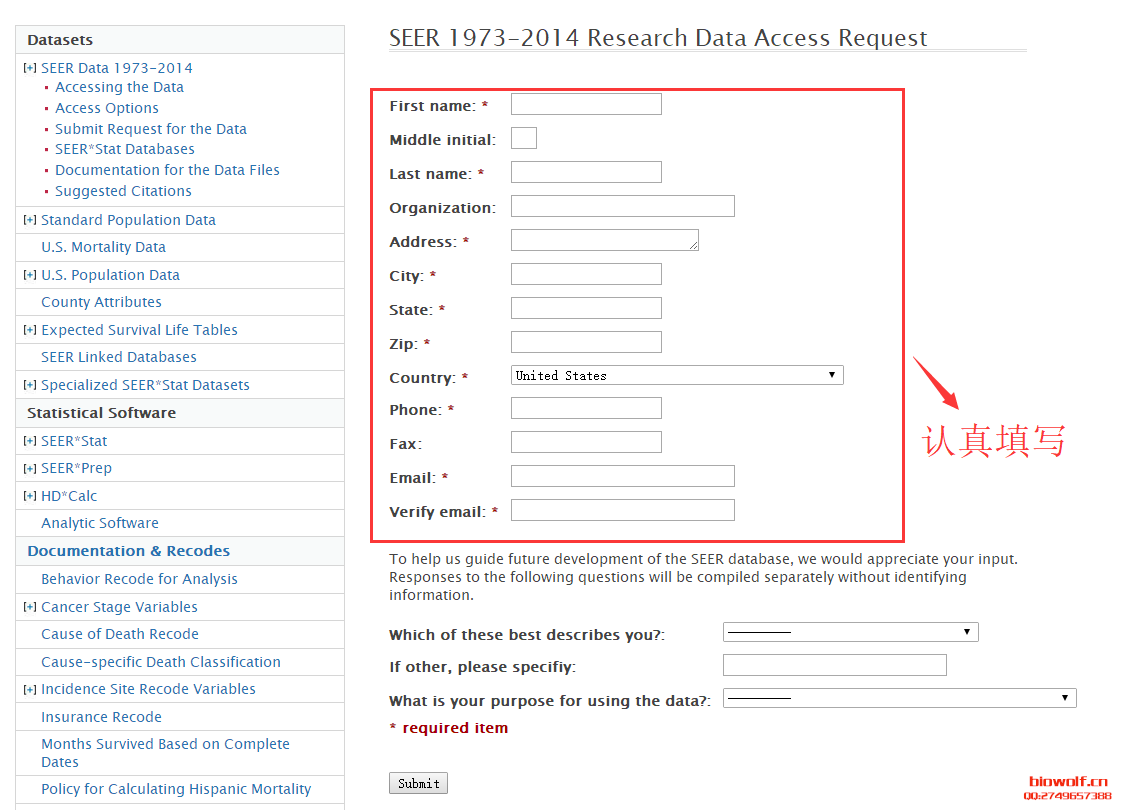1129x810 pixels.
Task: Open Submit Request for the Data link
Action: [150, 129]
